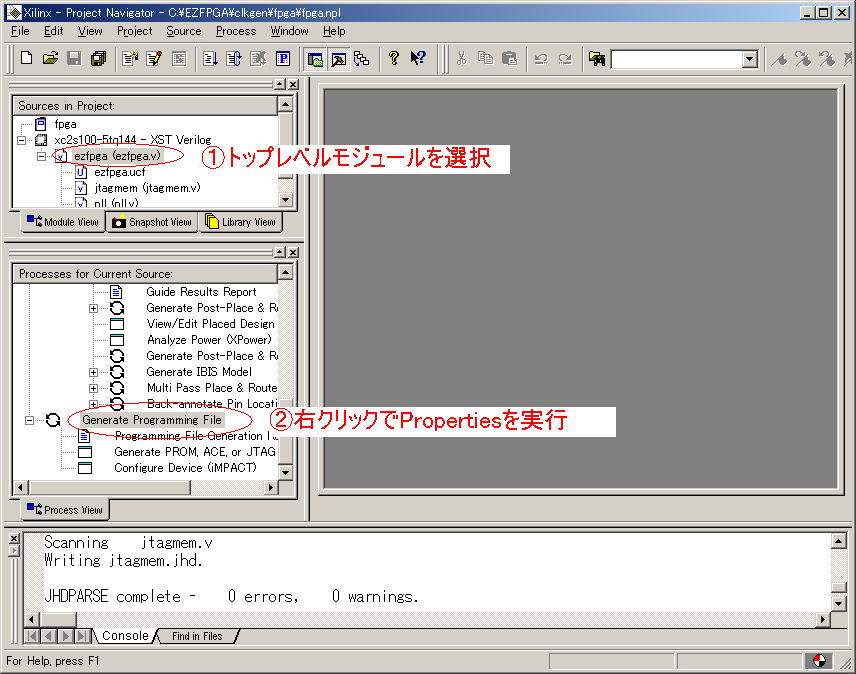This screenshot has width=856, height=674.
Task: Click the report icon beside Guide Results Report
Action: (116, 292)
